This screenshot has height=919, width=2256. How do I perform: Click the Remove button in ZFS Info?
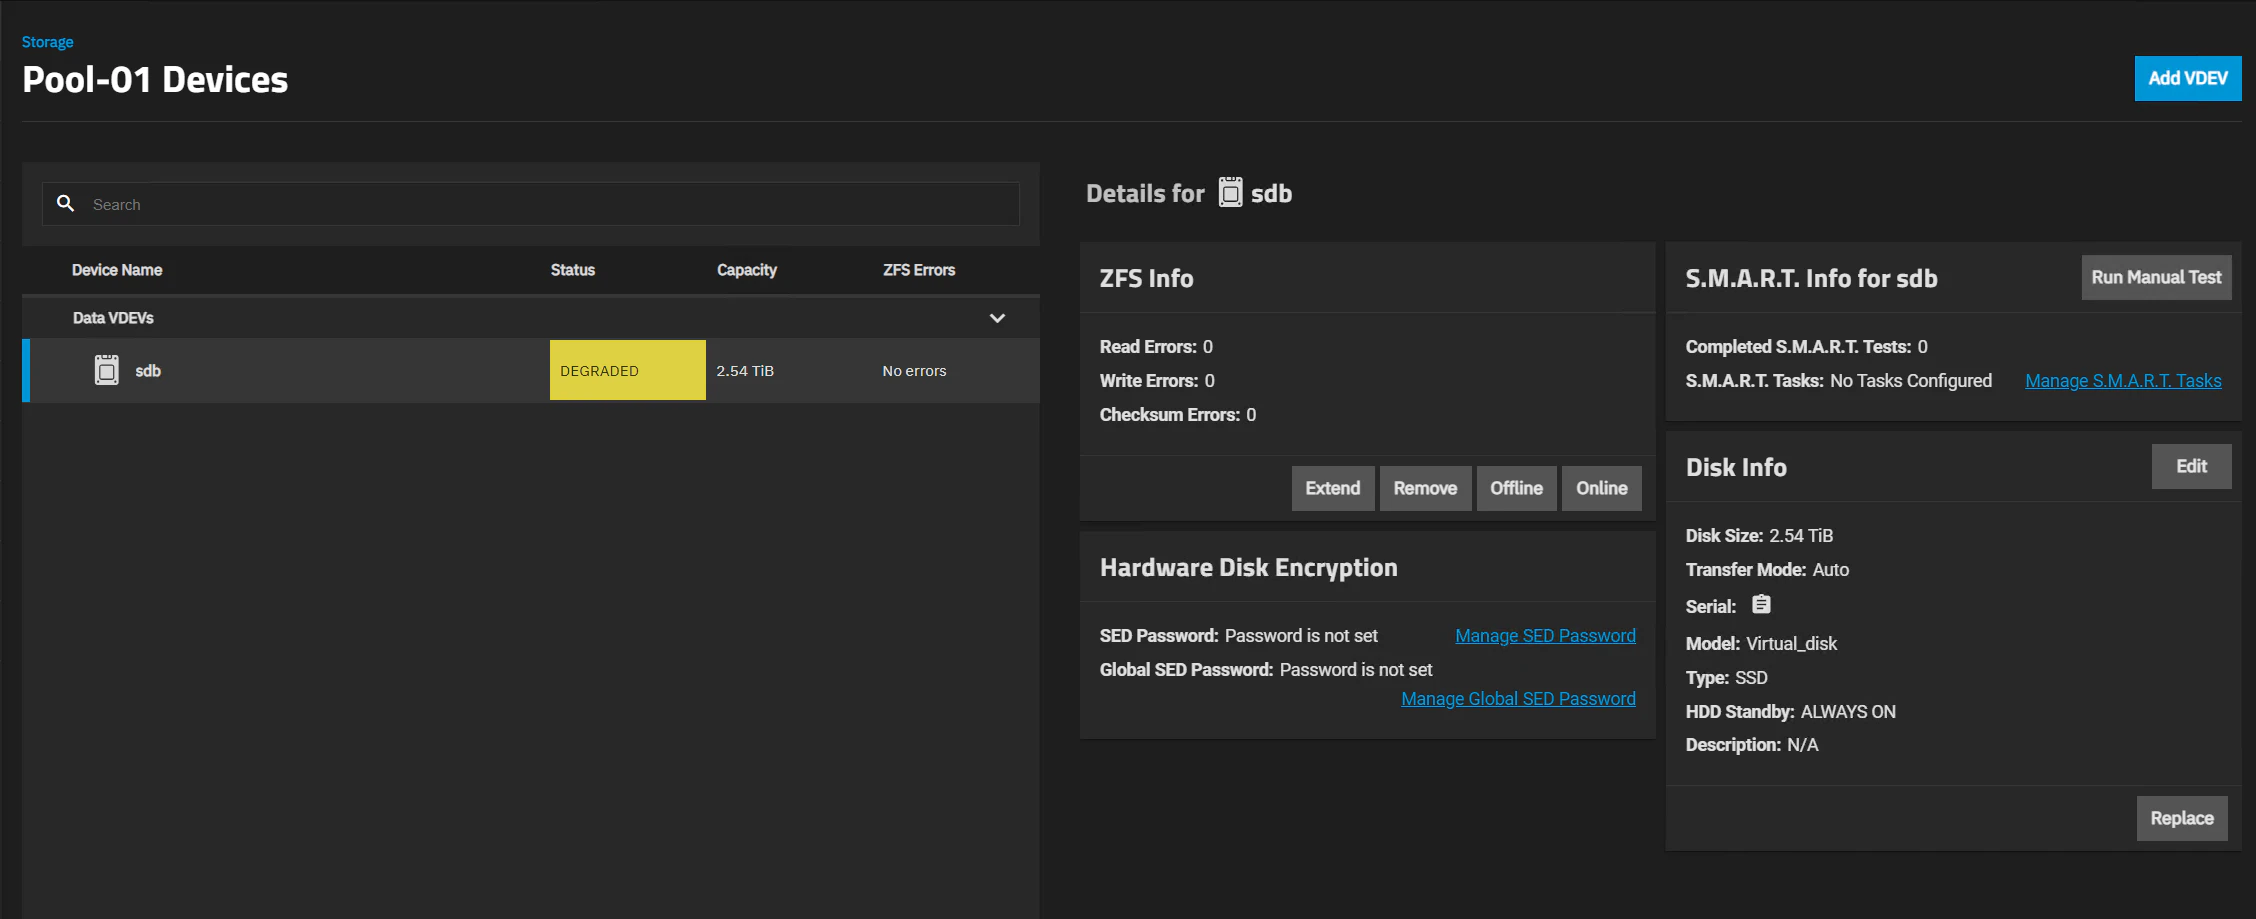1425,488
